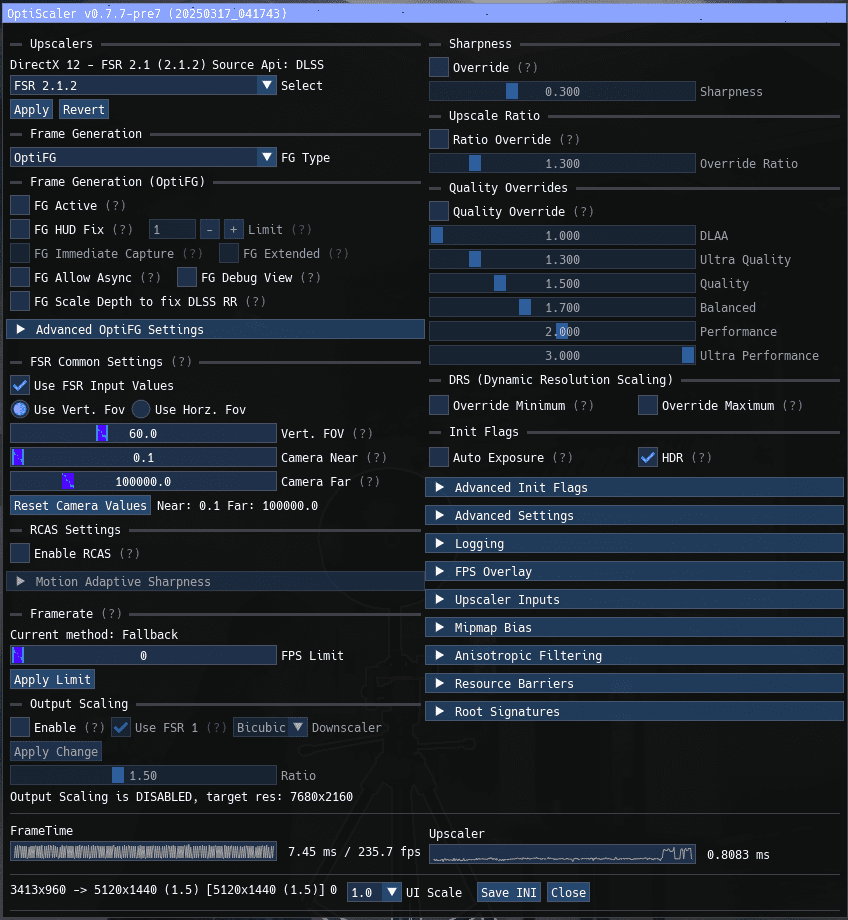Toggle Use FSR 1 checkbox
Image resolution: width=848 pixels, height=920 pixels.
coord(121,727)
